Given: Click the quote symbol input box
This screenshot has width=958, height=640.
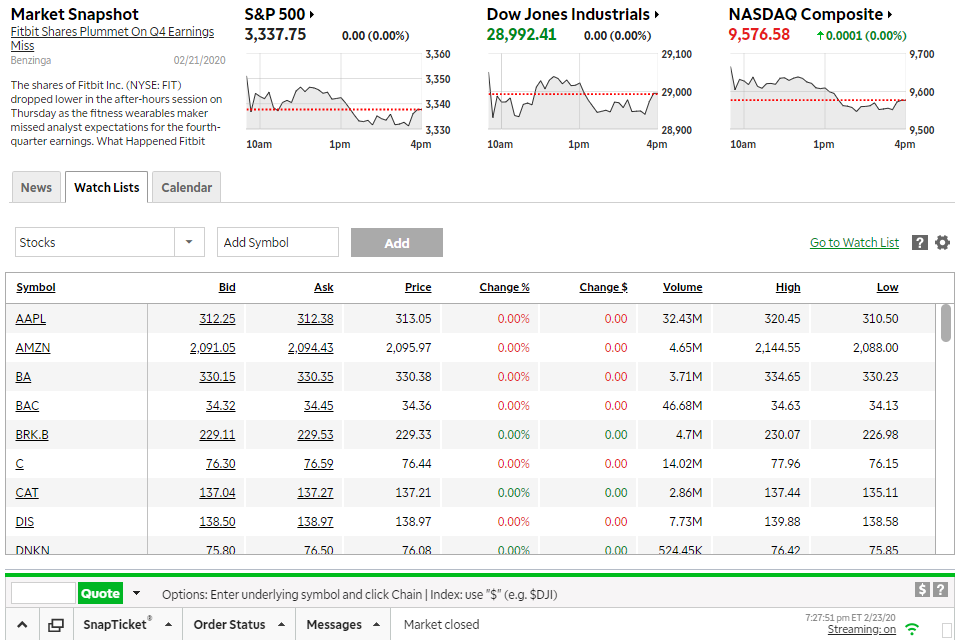Looking at the screenshot, I should pos(43,593).
